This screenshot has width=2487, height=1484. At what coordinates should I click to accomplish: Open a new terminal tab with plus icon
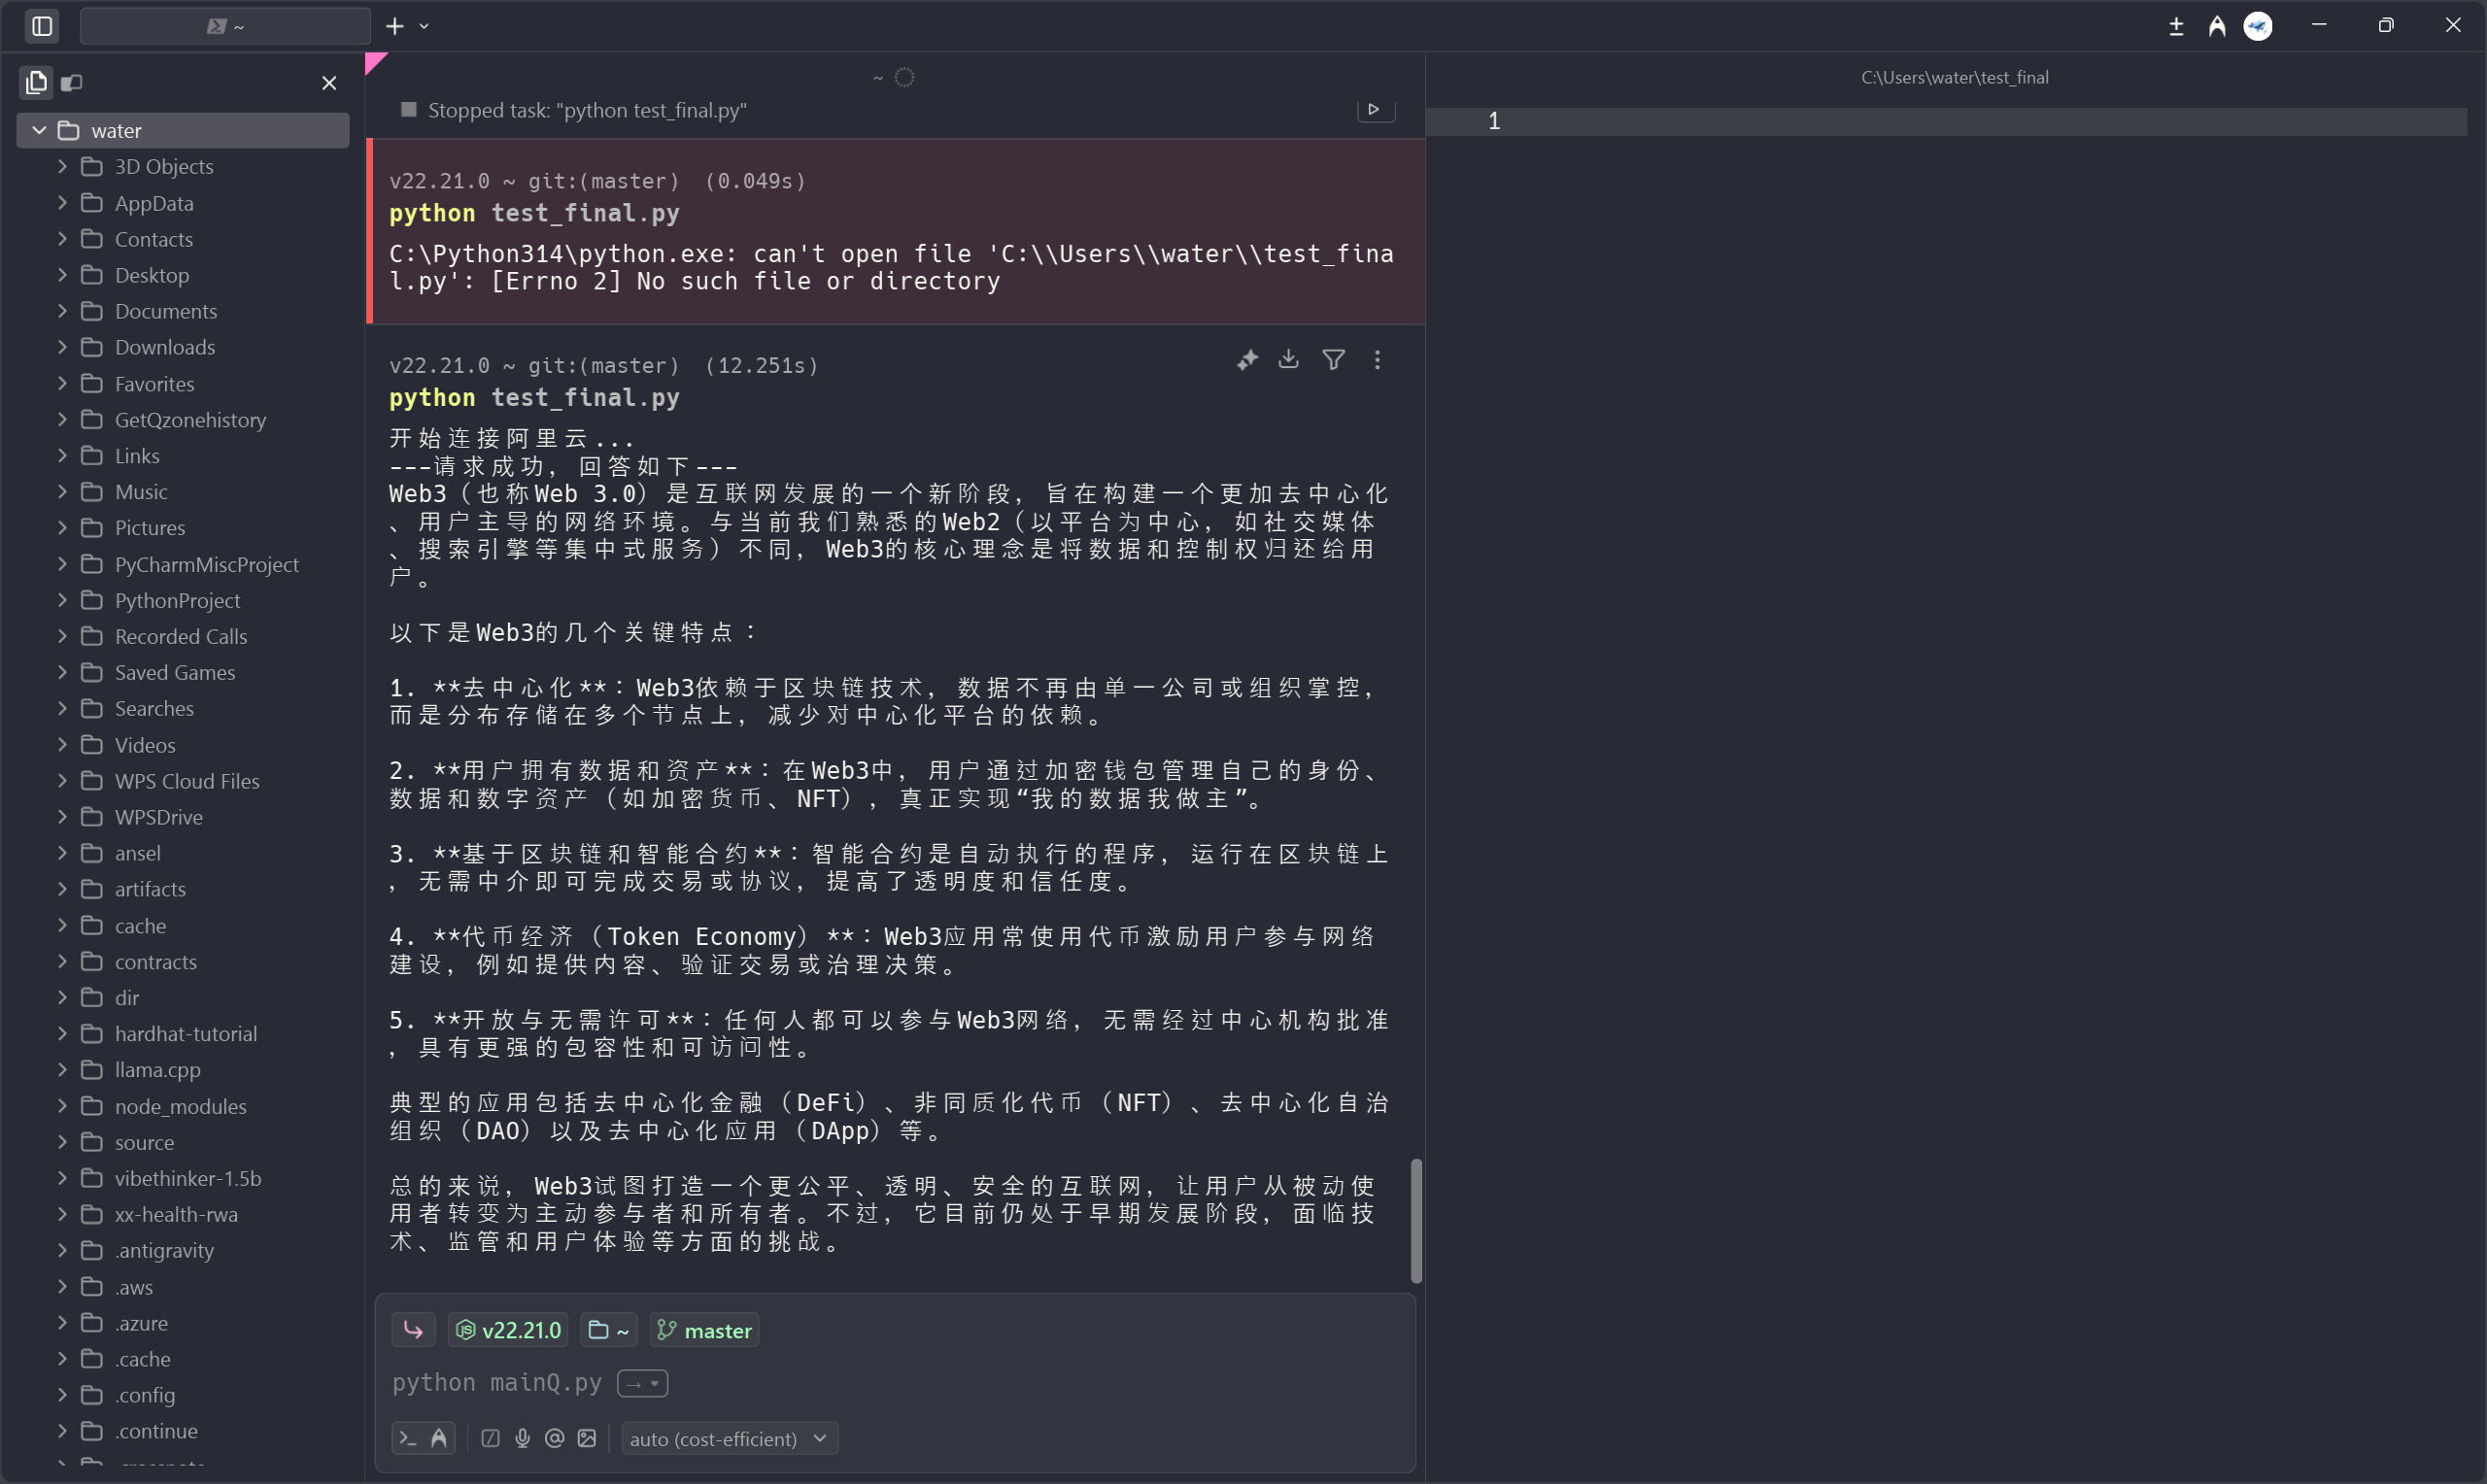(x=395, y=26)
